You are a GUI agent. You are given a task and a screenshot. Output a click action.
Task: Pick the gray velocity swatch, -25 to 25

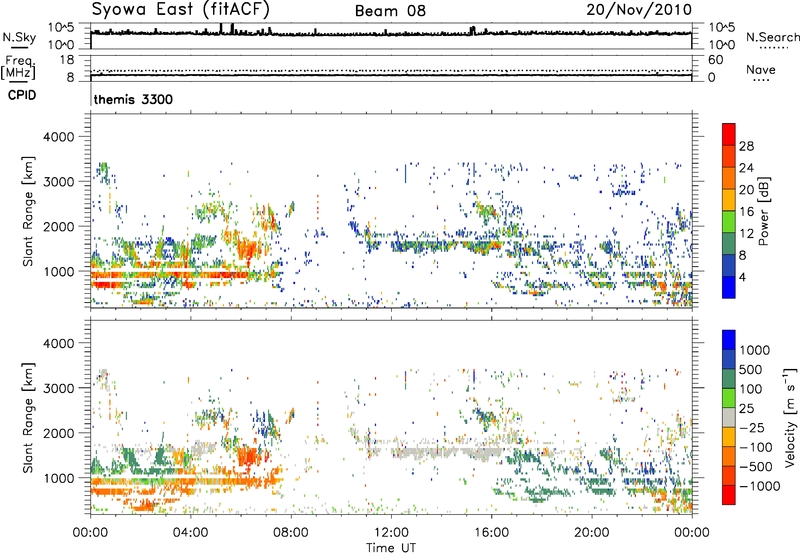(729, 417)
